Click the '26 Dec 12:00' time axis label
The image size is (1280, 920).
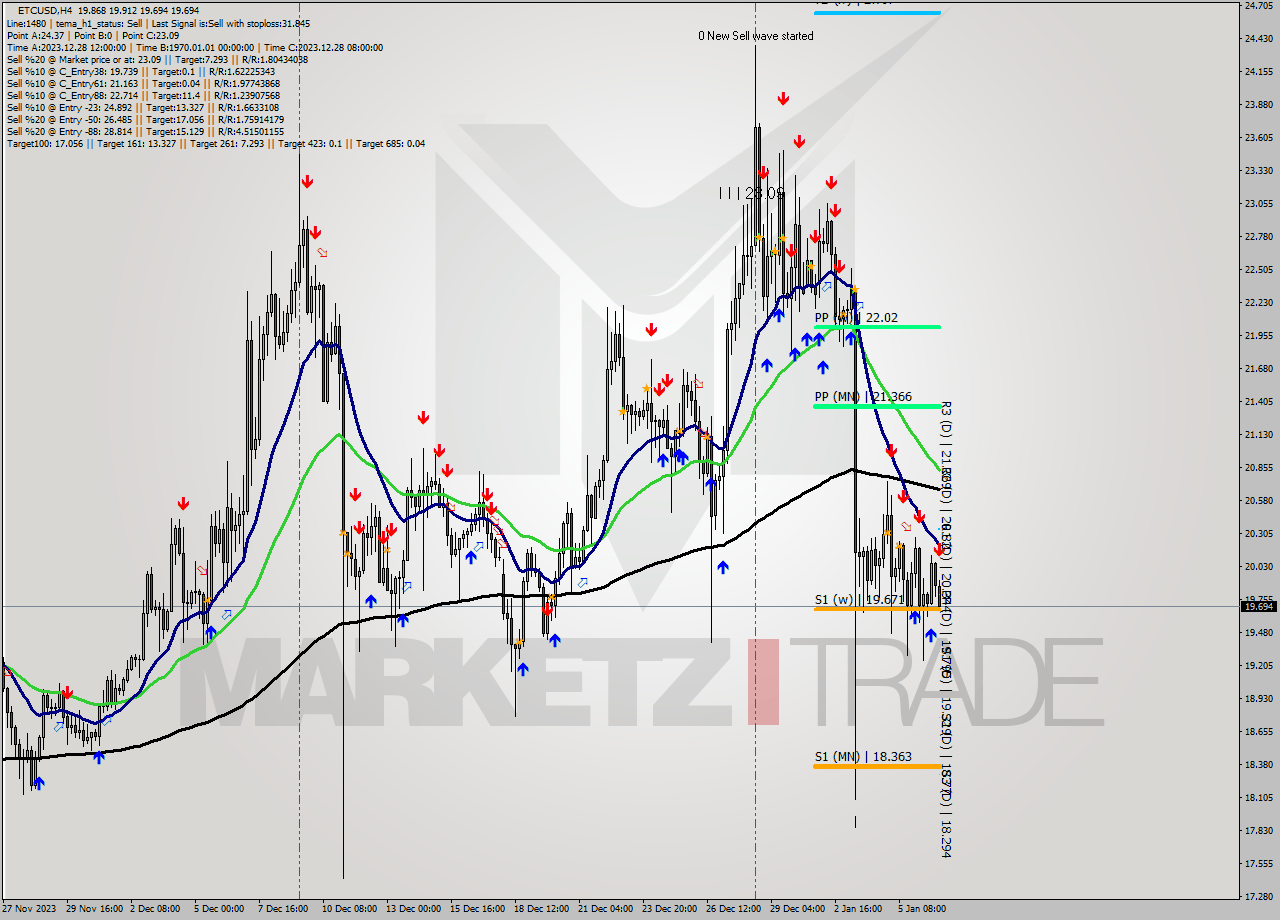coord(732,909)
